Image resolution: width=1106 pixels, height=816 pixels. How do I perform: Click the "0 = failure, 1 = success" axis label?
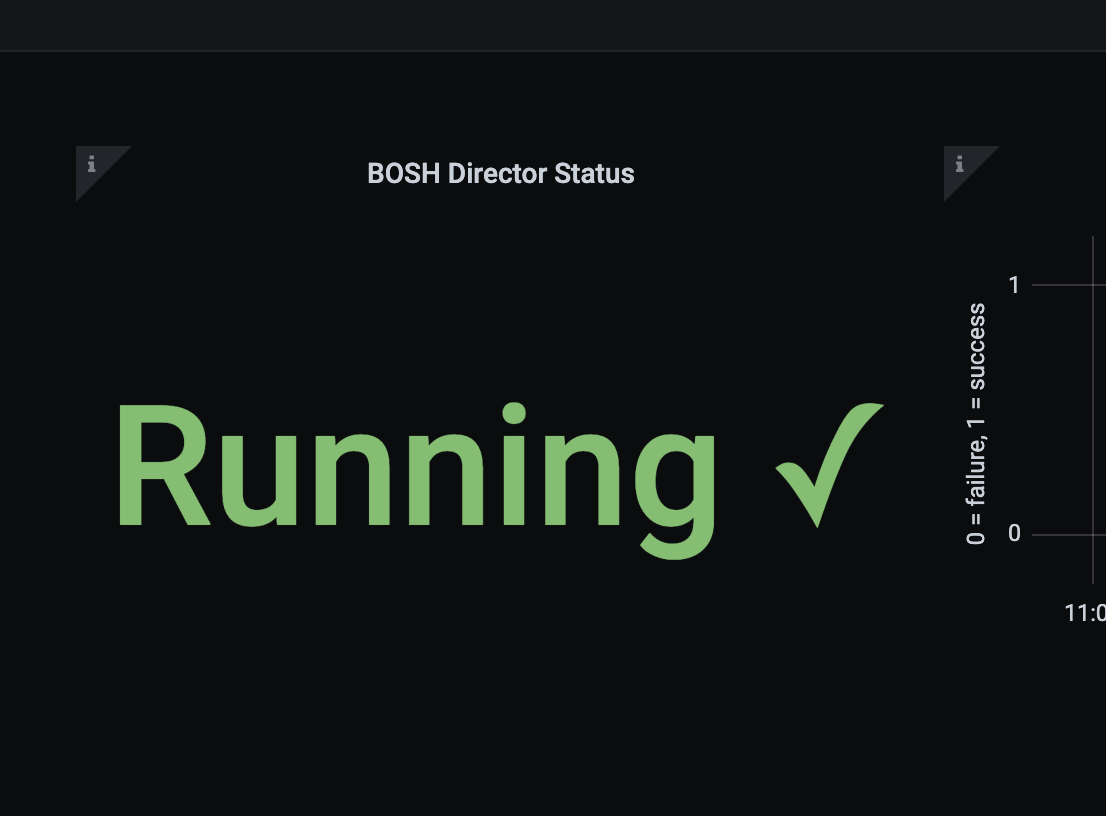pyautogui.click(x=977, y=424)
